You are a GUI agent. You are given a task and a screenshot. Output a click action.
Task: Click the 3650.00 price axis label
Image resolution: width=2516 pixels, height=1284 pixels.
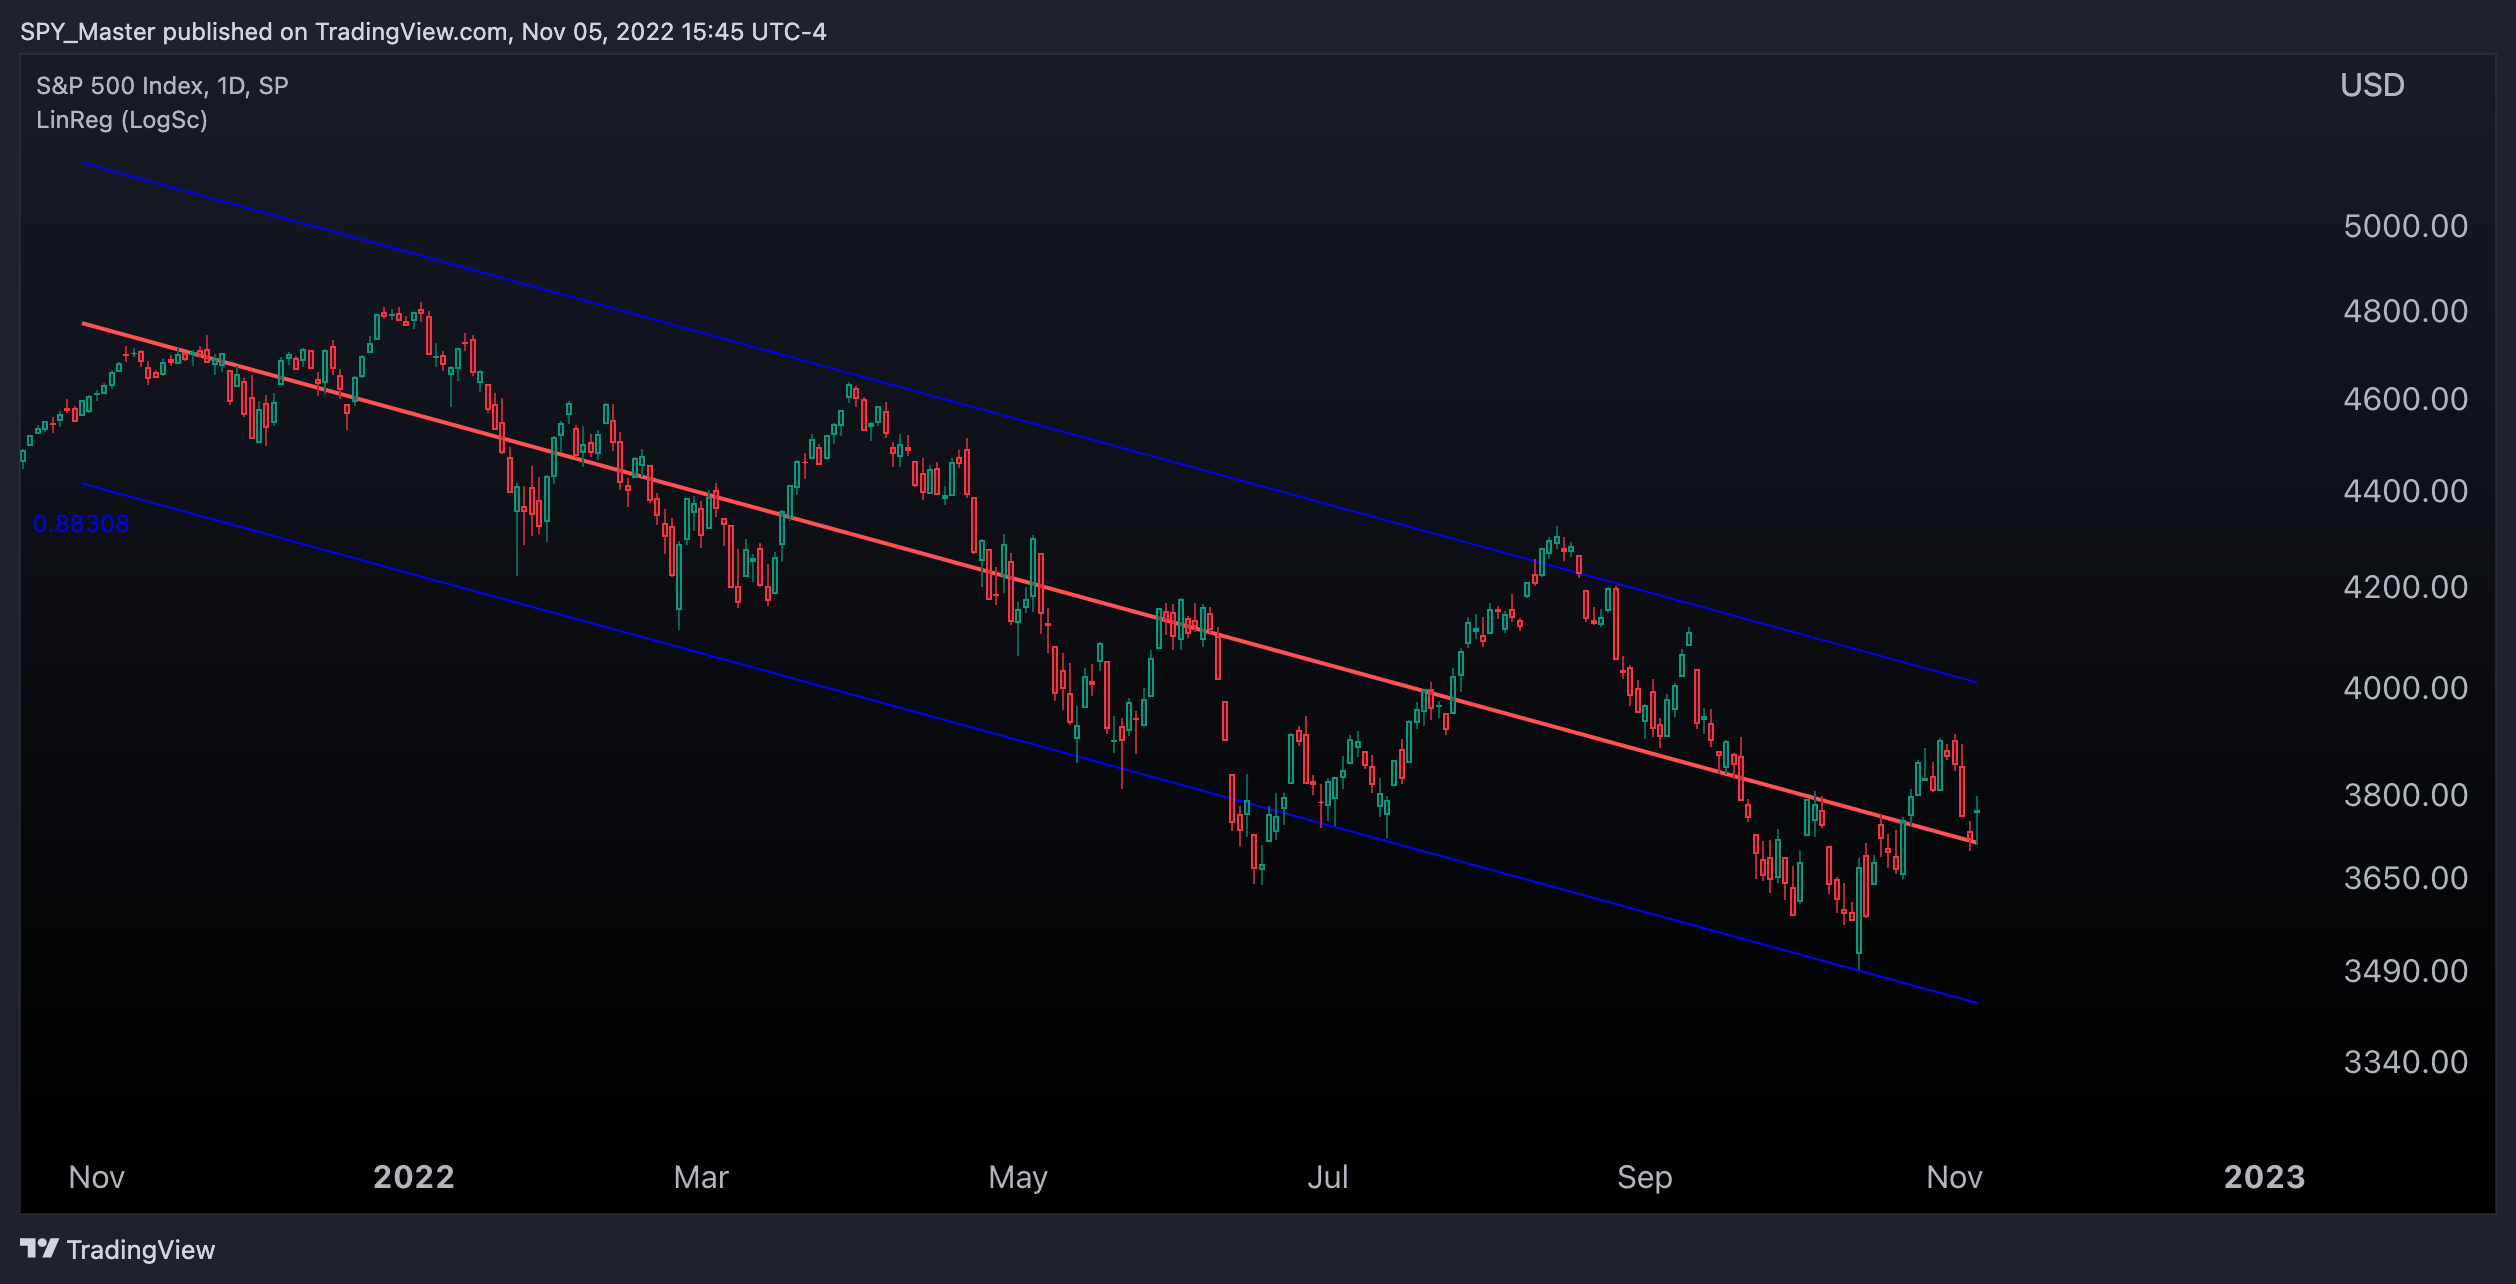click(2405, 878)
